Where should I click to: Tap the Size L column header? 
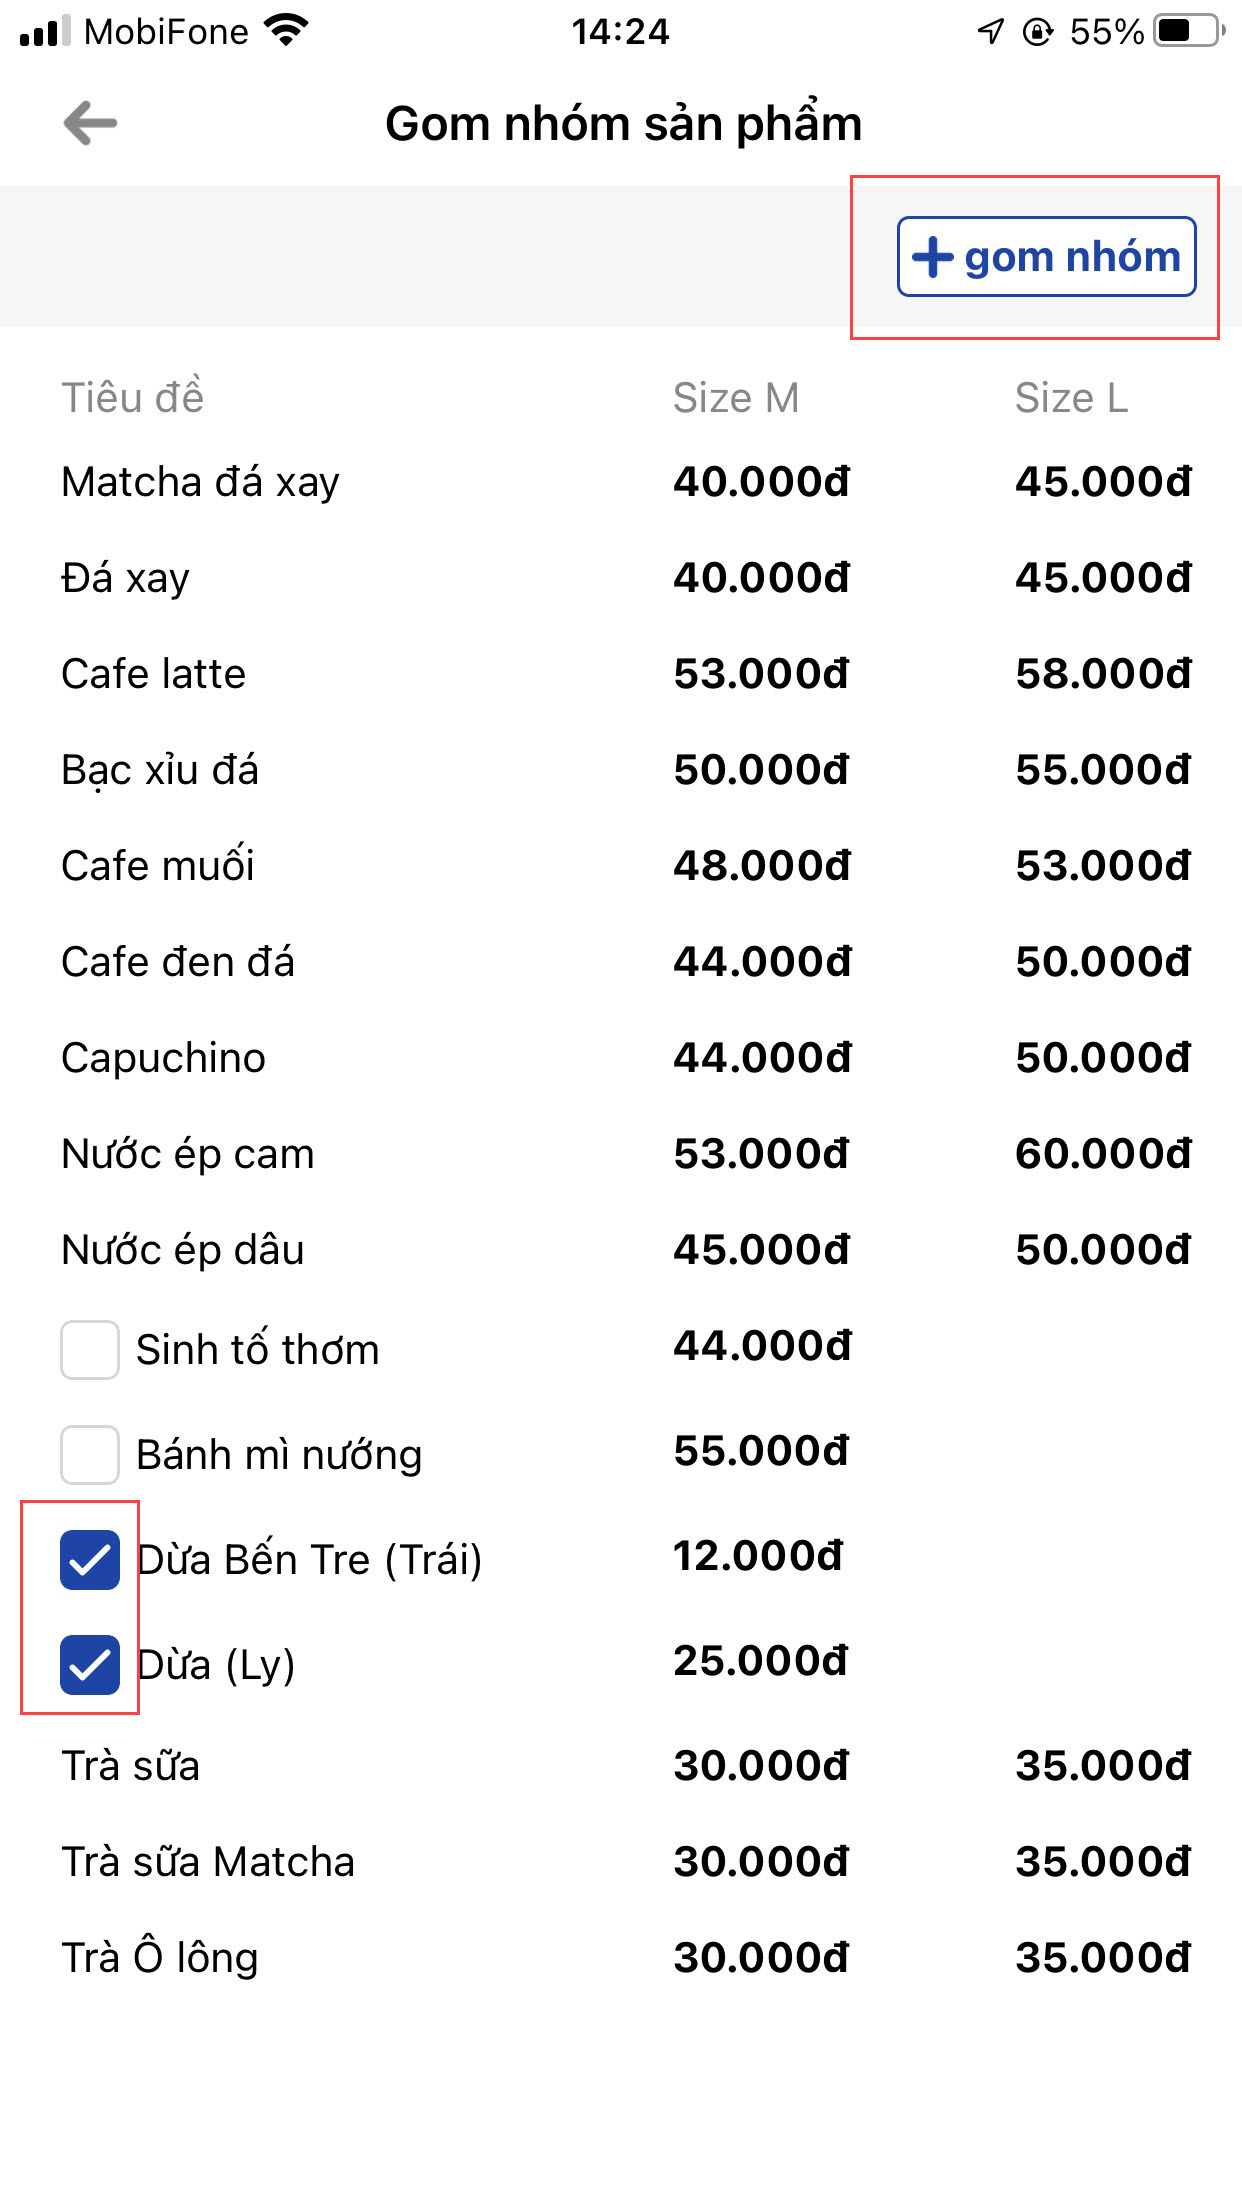(x=1071, y=398)
